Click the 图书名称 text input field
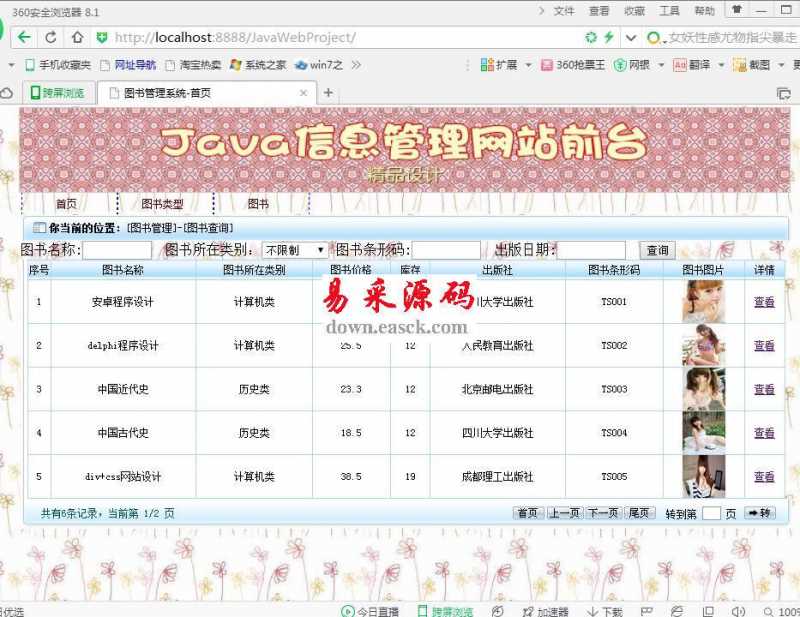 tap(117, 250)
